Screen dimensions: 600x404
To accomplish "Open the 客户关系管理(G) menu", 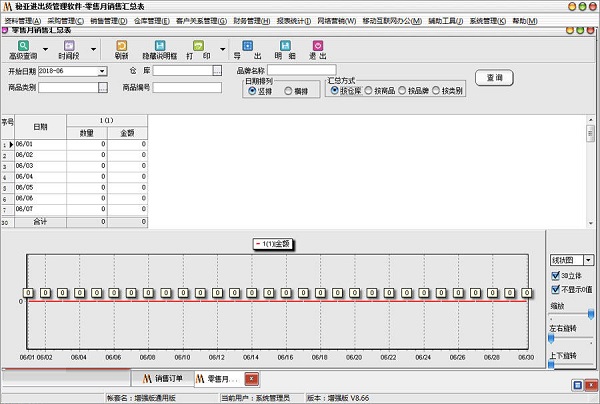I will coord(201,21).
